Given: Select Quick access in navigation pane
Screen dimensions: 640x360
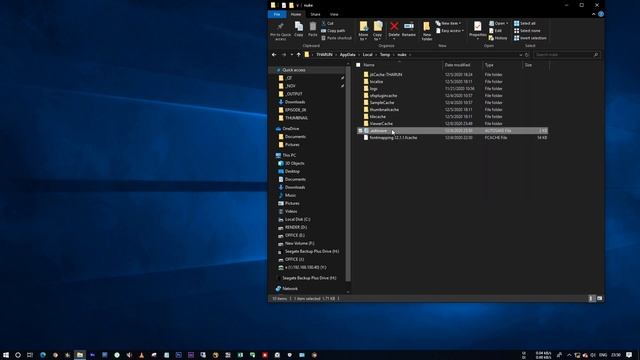Looking at the screenshot, I should pyautogui.click(x=293, y=70).
